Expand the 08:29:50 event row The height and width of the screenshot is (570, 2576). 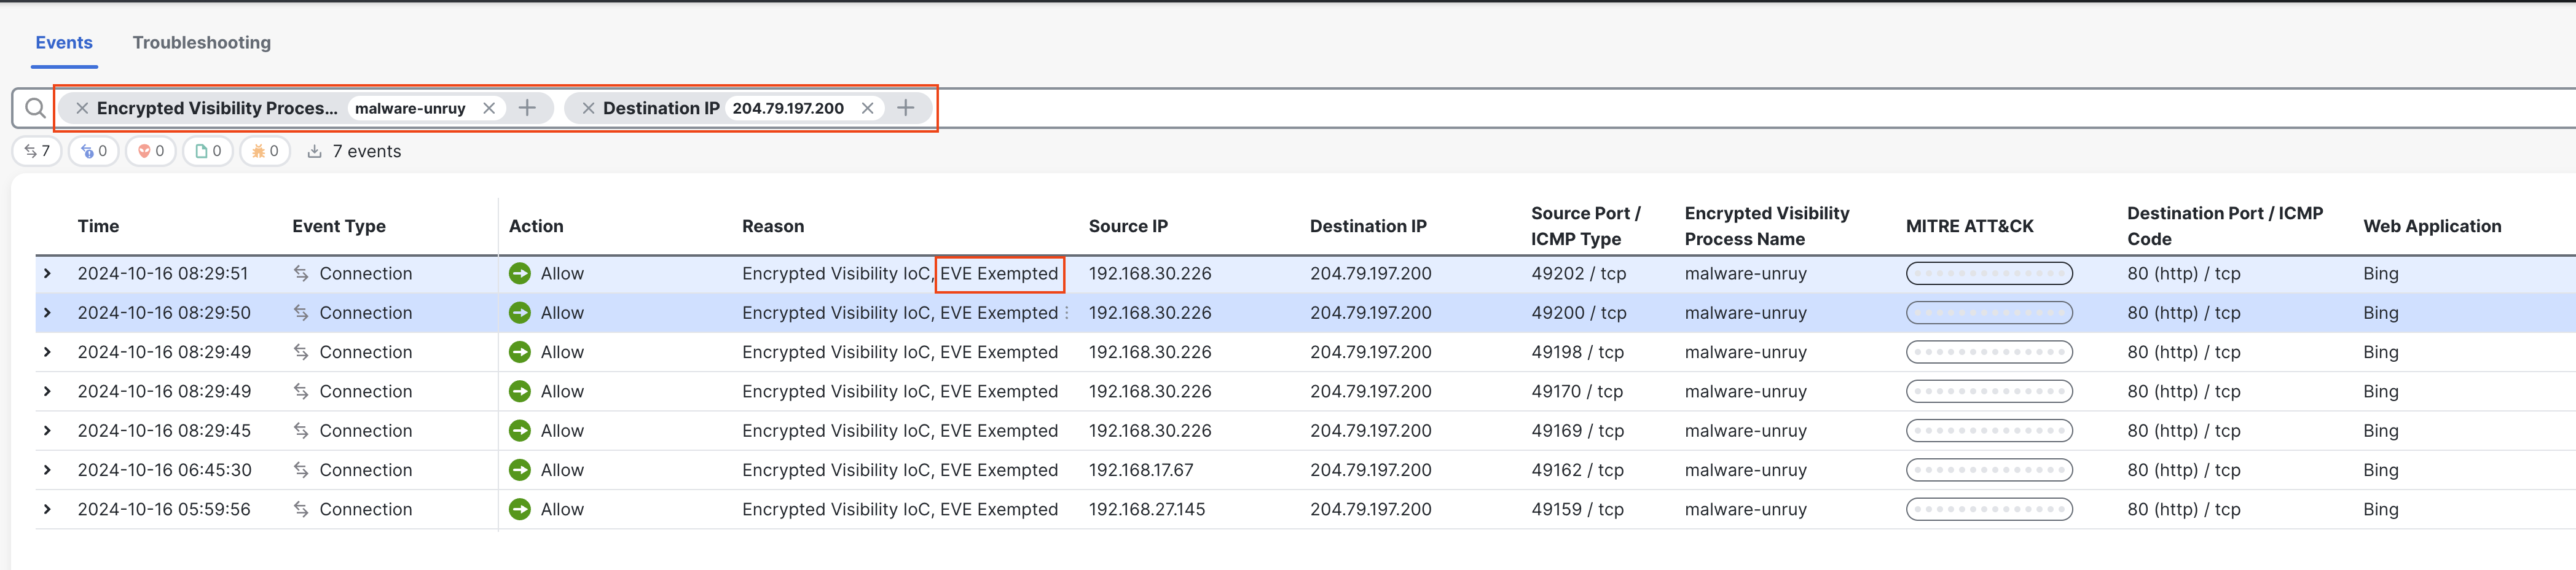[x=47, y=313]
